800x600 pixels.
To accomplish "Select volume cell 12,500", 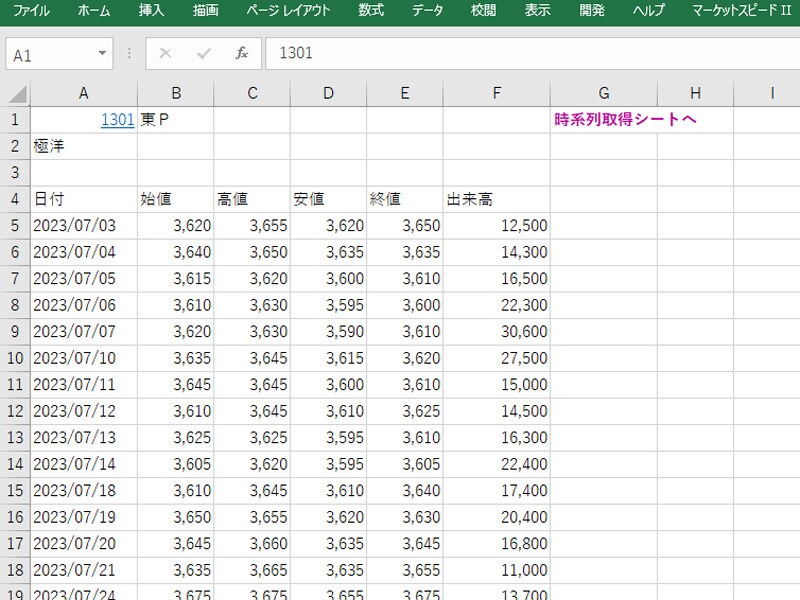I will click(496, 226).
